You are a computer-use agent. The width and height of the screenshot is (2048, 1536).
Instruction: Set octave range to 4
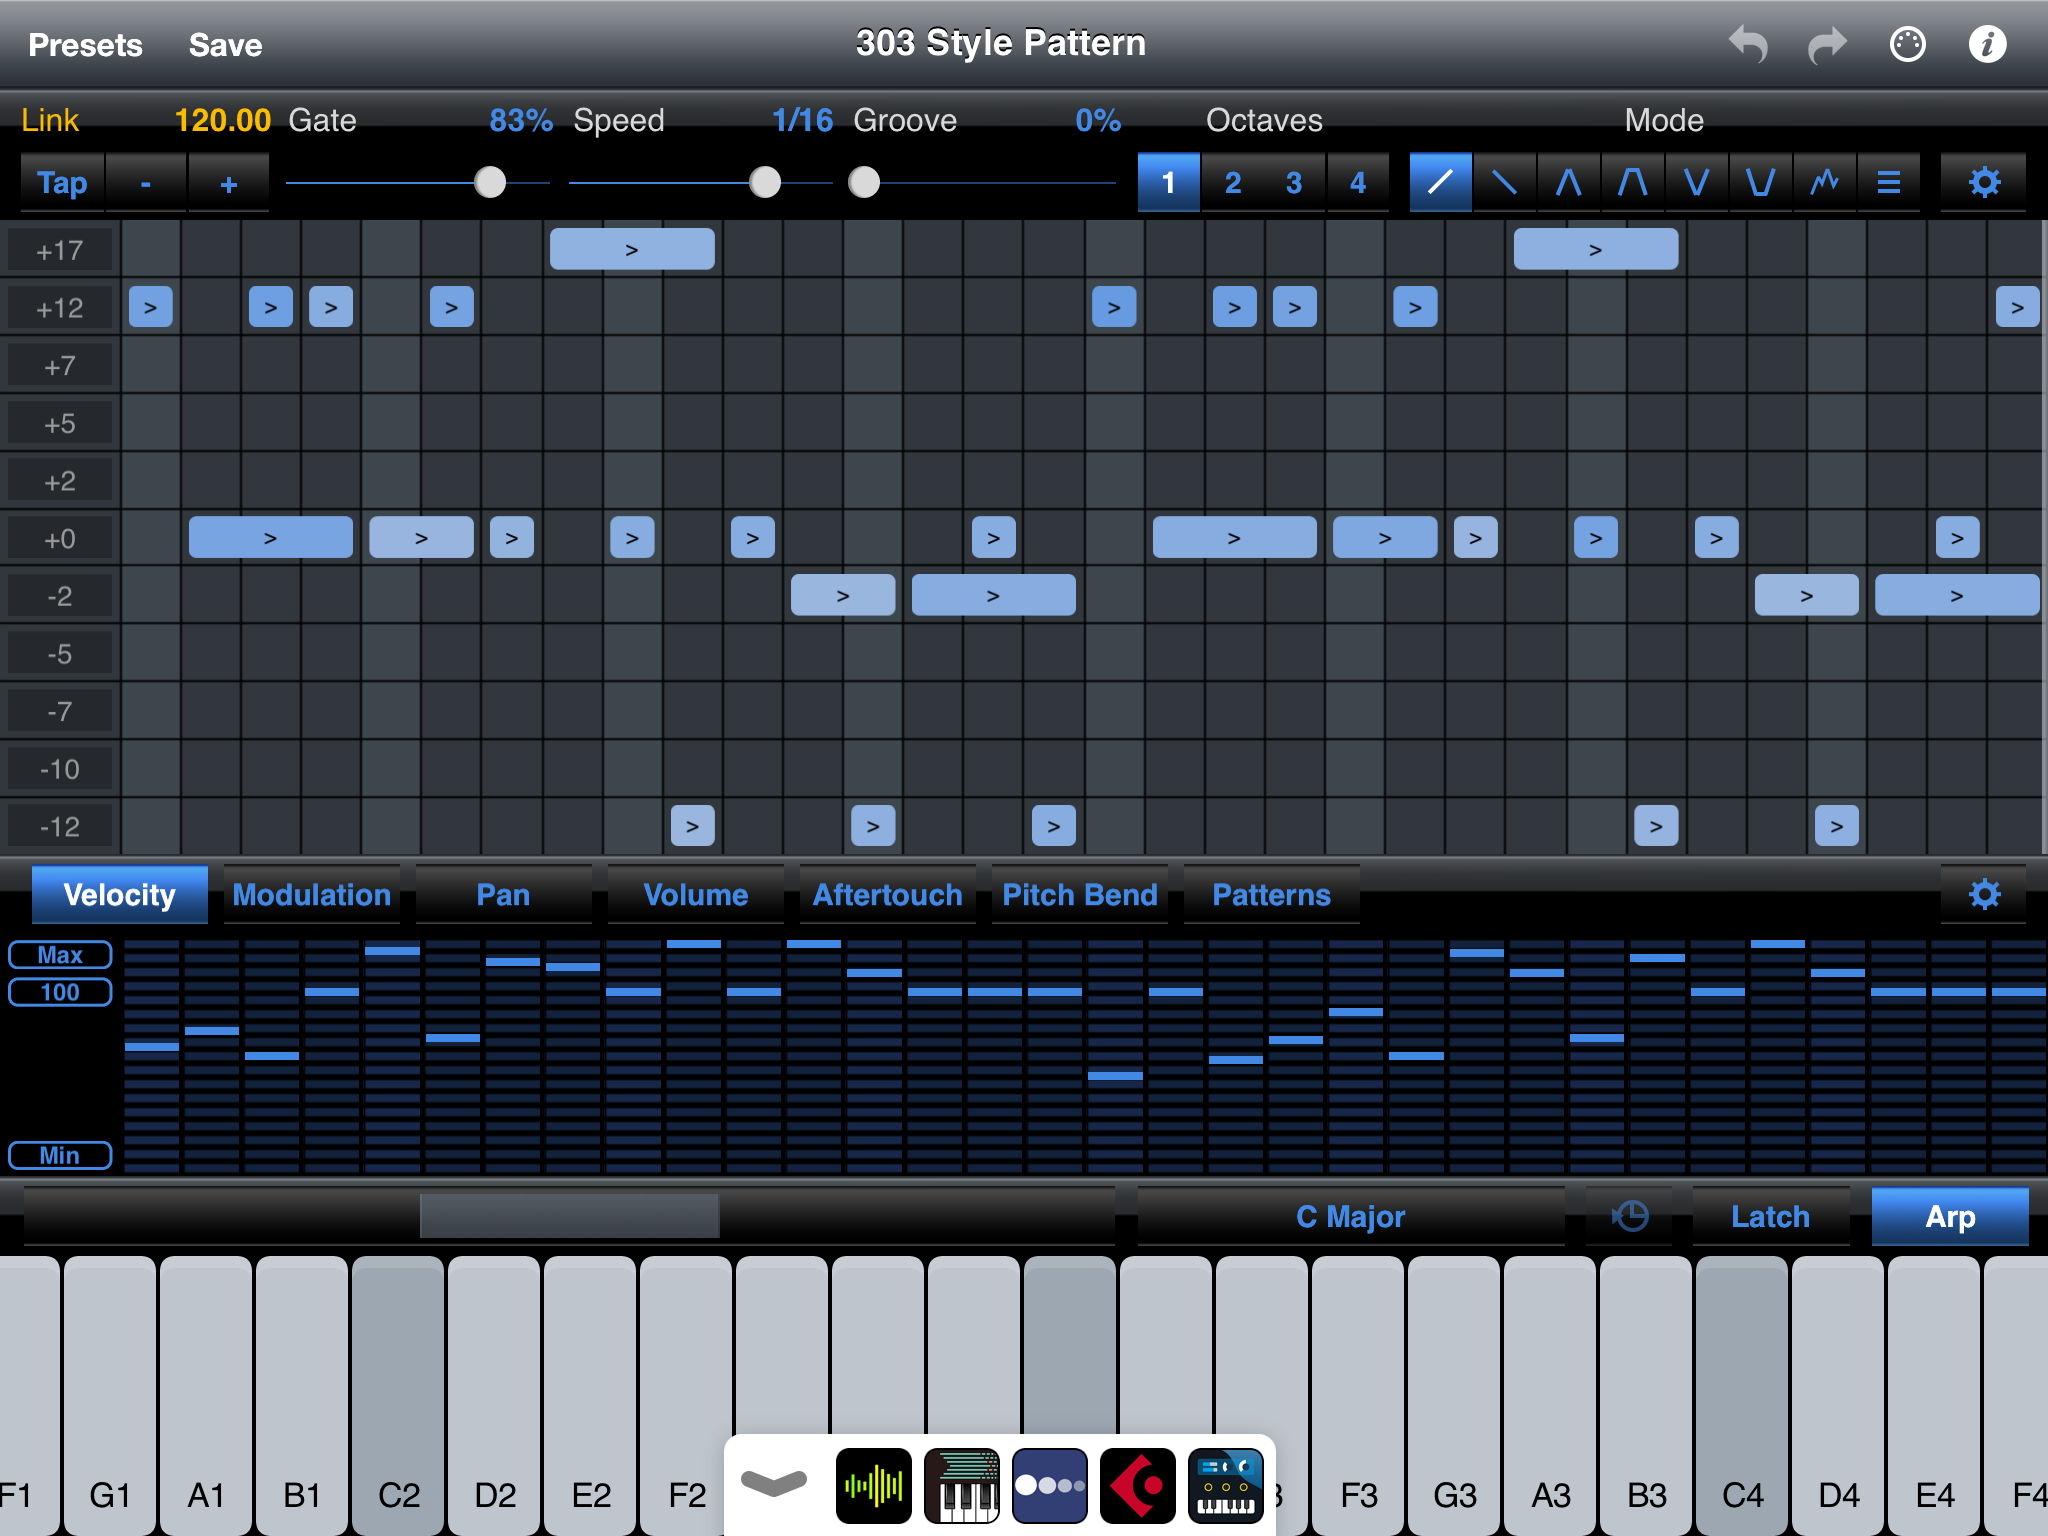pos(1358,182)
